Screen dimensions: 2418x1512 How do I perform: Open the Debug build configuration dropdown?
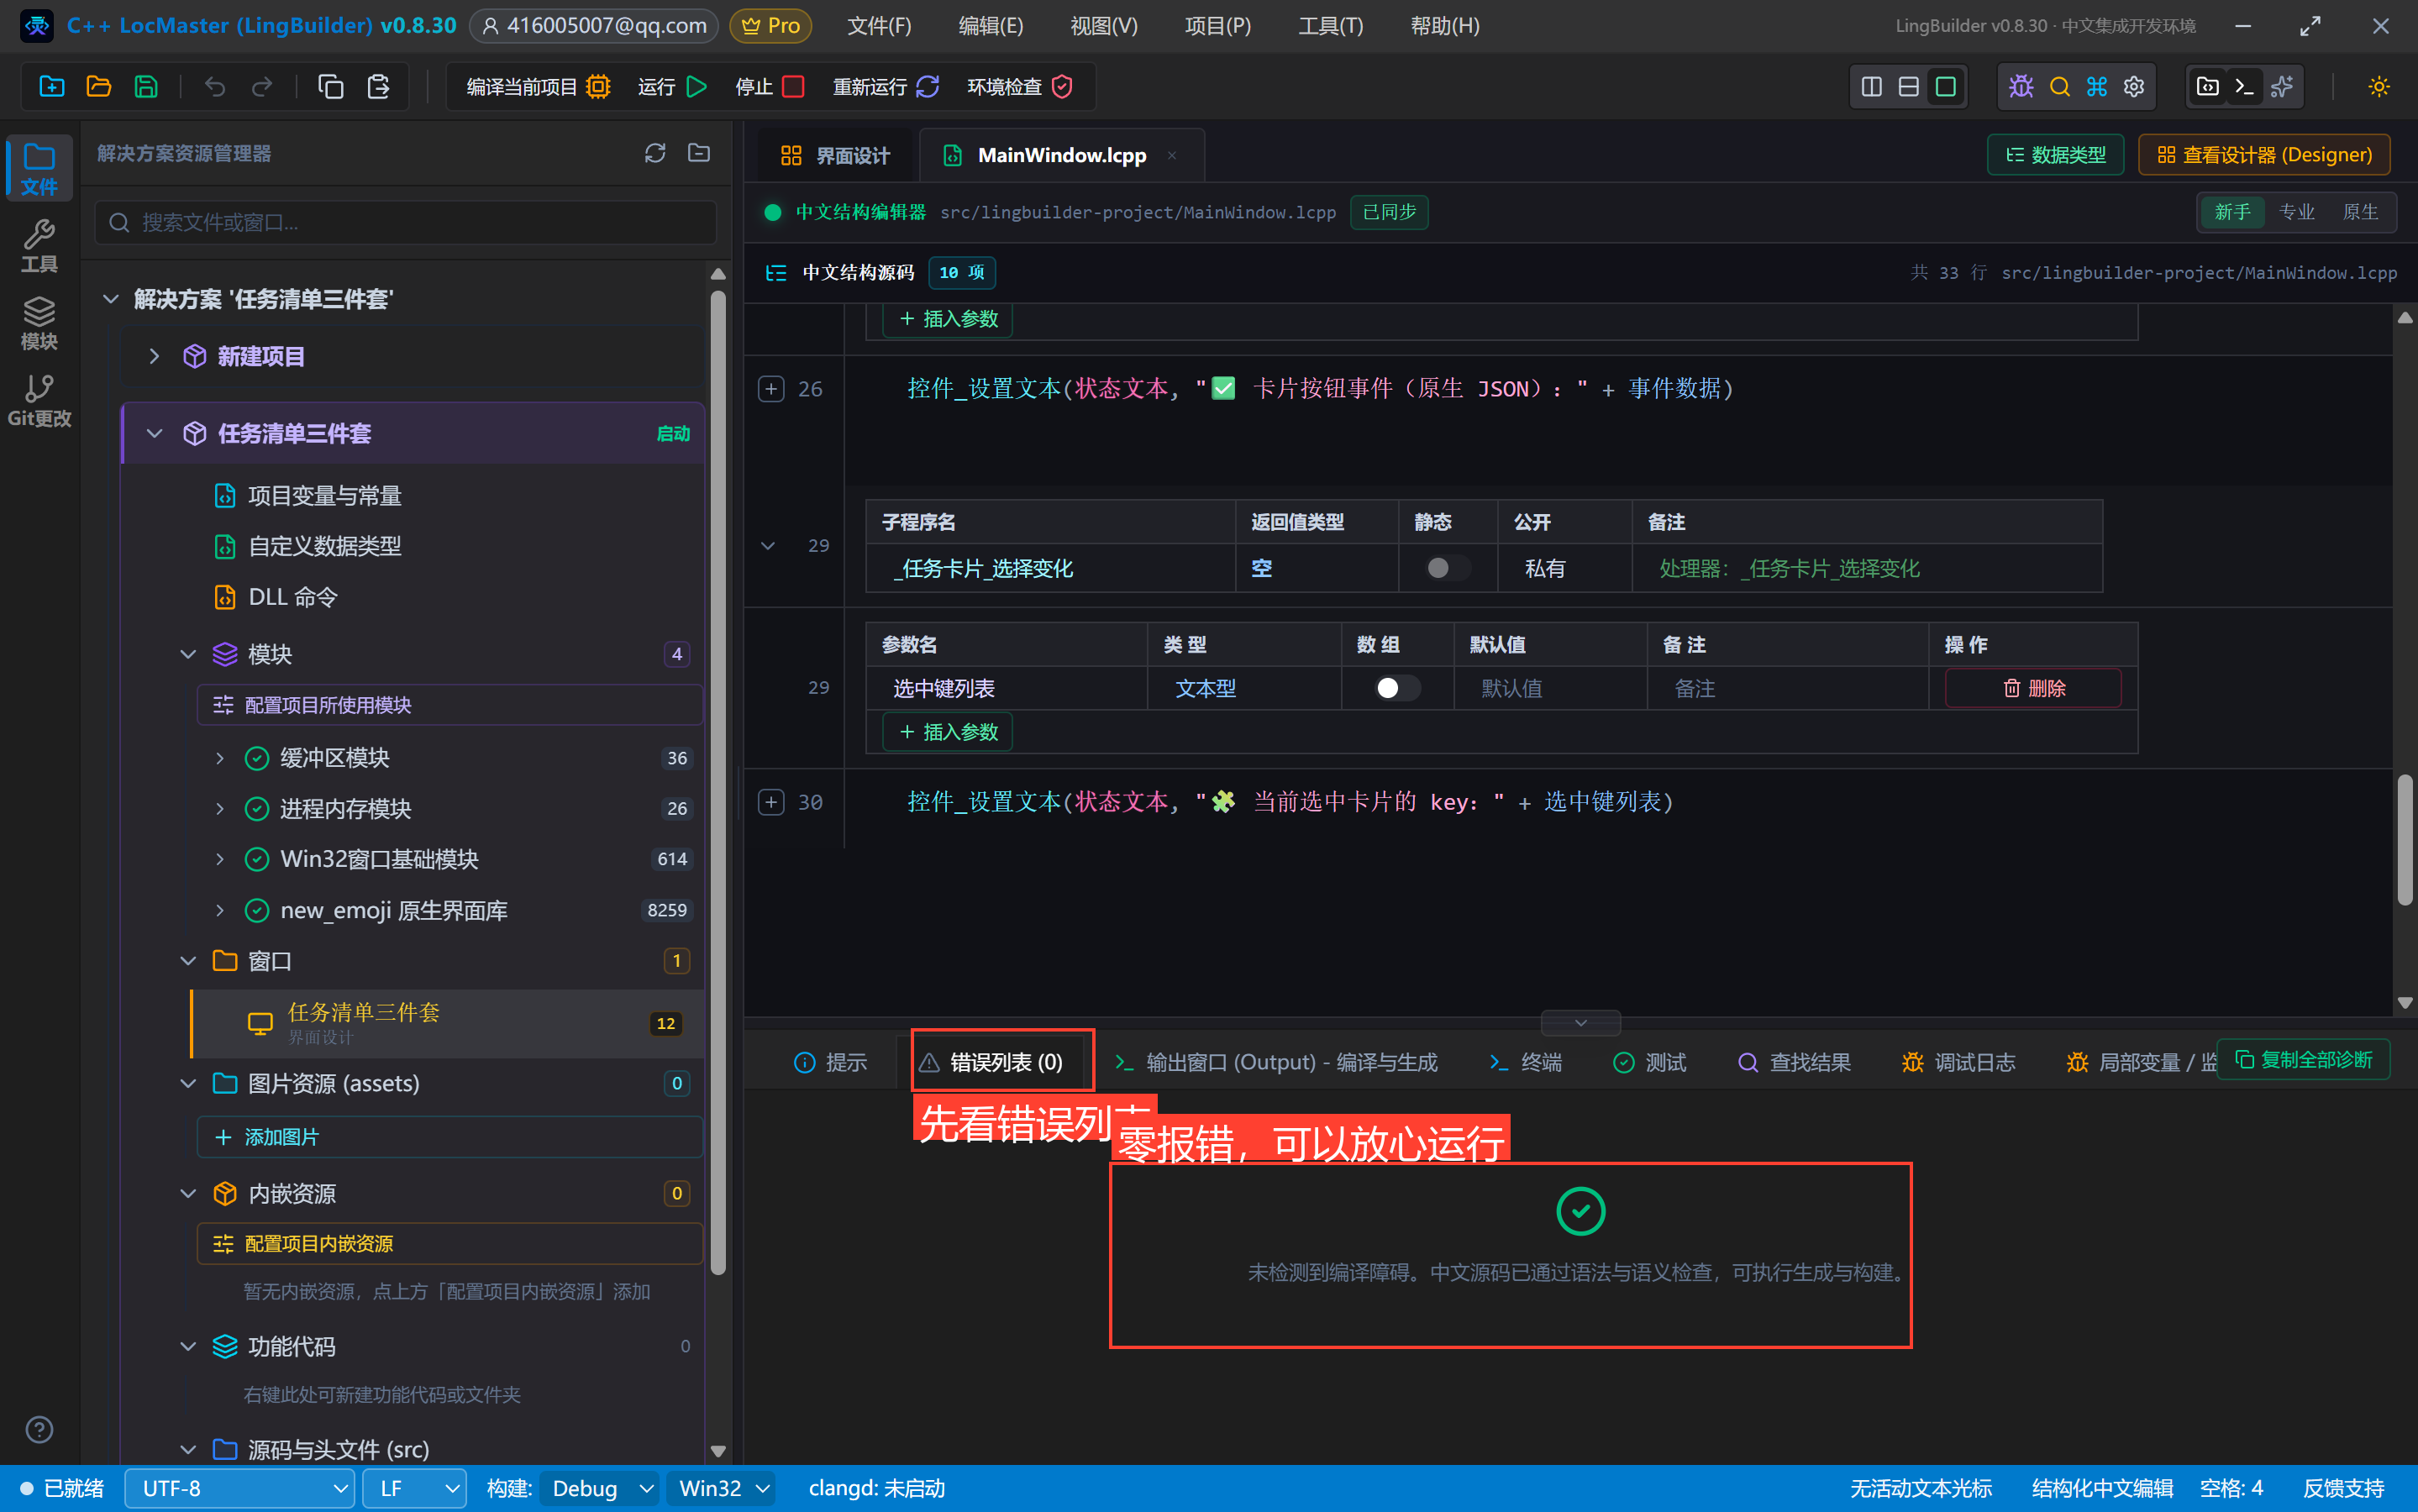click(x=600, y=1488)
